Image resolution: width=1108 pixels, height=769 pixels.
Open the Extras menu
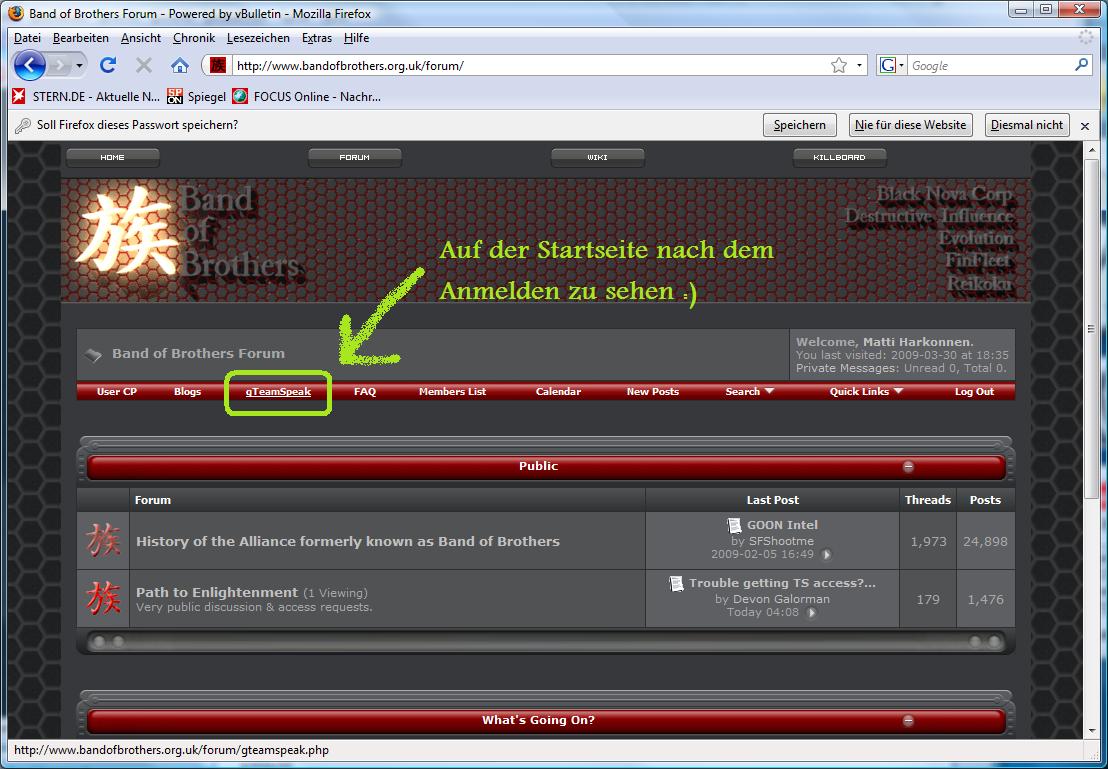click(317, 38)
